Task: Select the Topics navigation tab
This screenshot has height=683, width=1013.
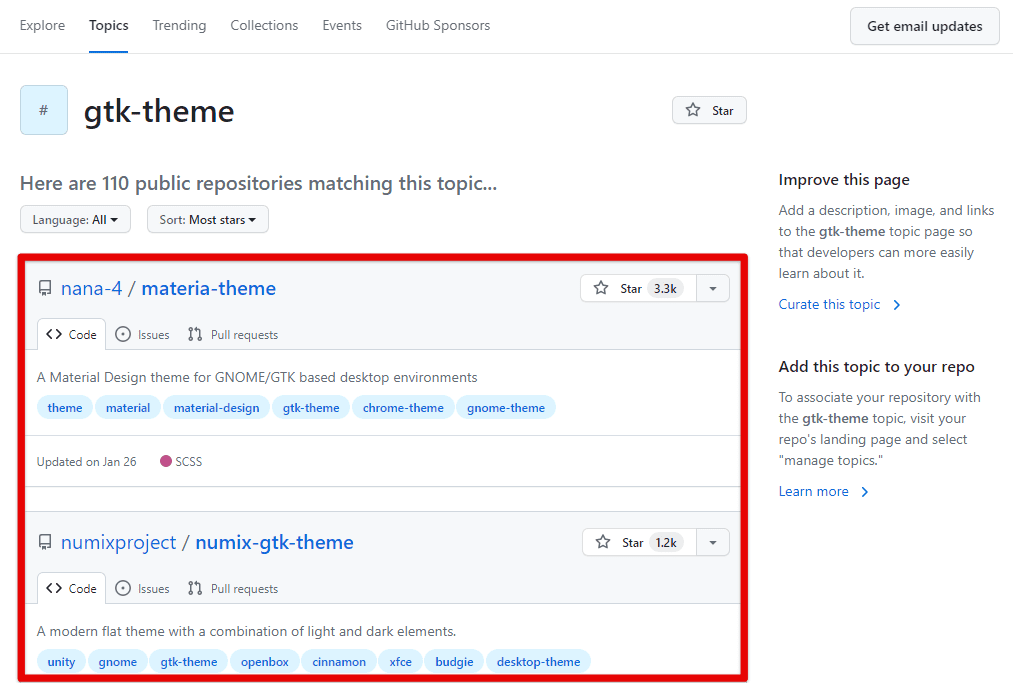Action: point(109,25)
